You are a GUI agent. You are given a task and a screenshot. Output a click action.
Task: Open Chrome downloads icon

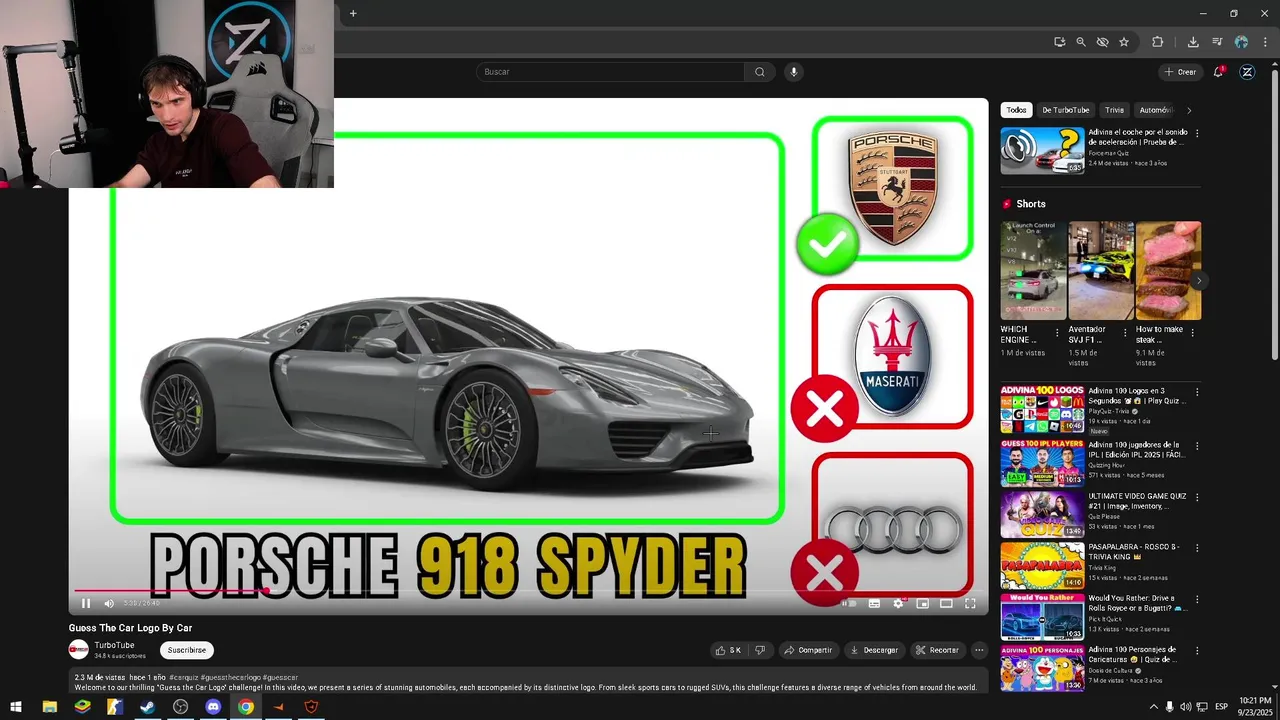tap(1193, 42)
